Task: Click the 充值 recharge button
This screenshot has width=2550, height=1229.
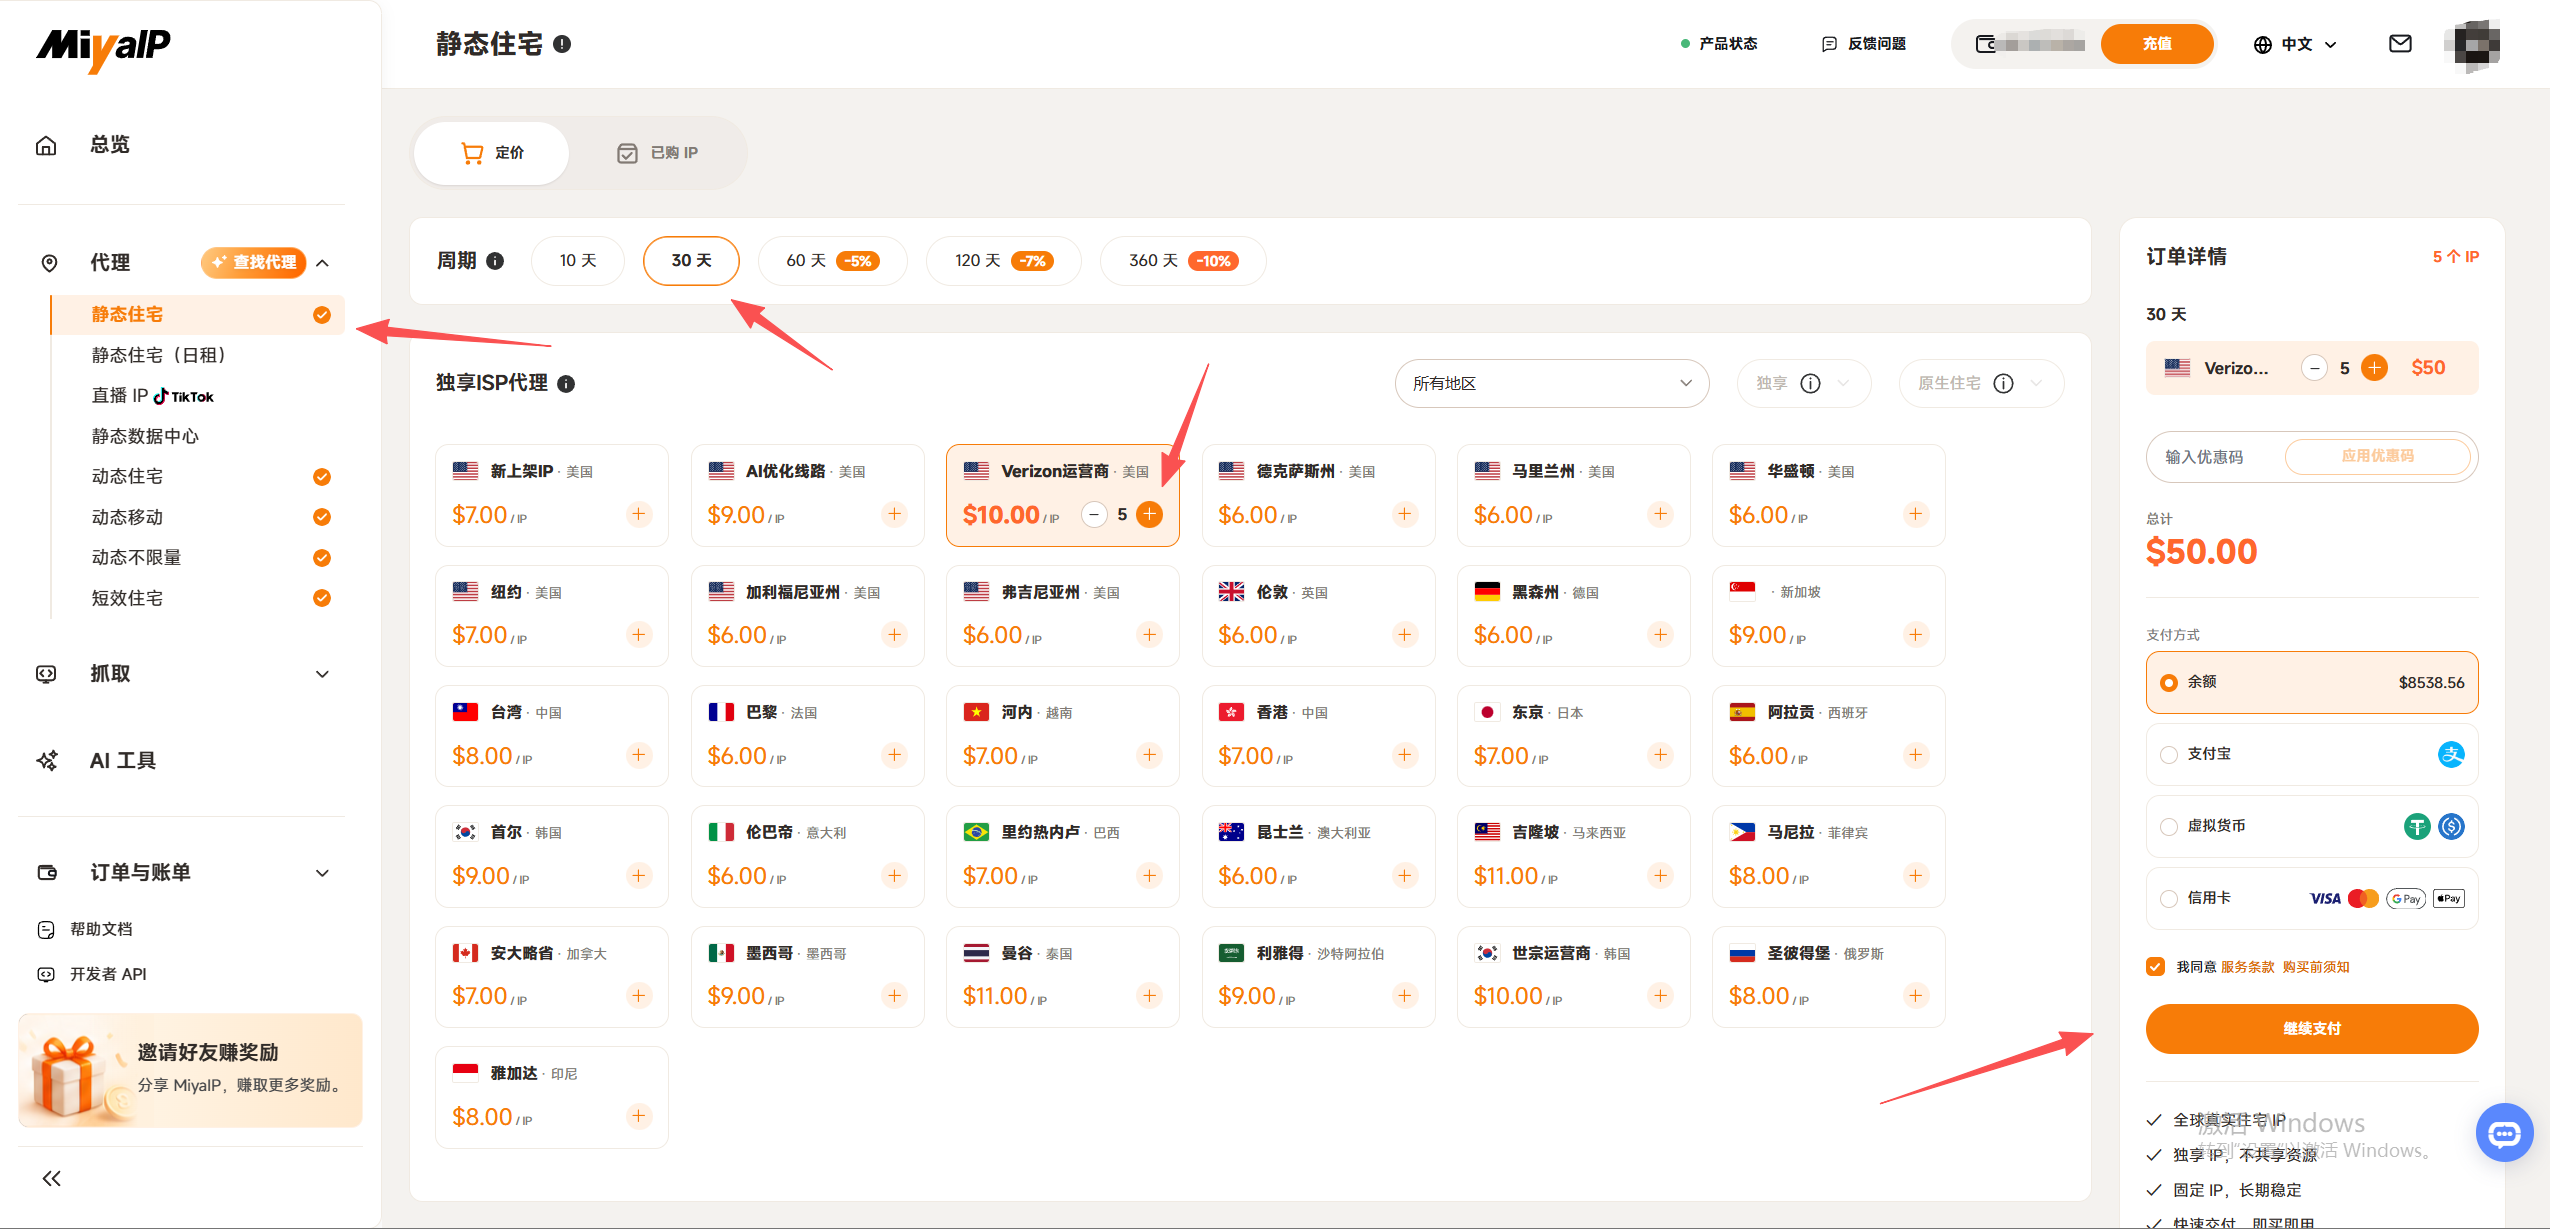Action: tap(2157, 44)
